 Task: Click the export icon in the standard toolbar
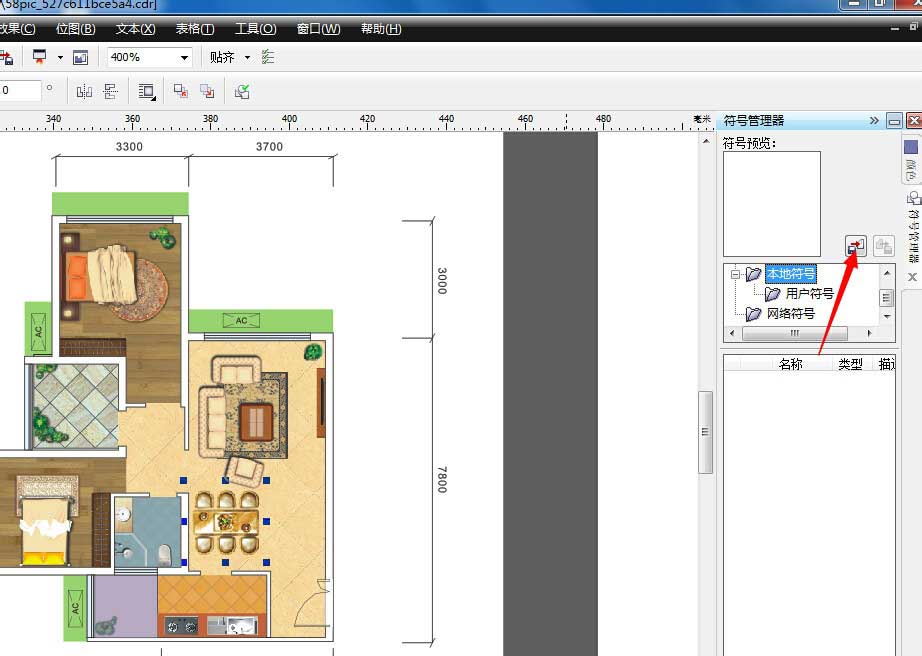click(6, 58)
